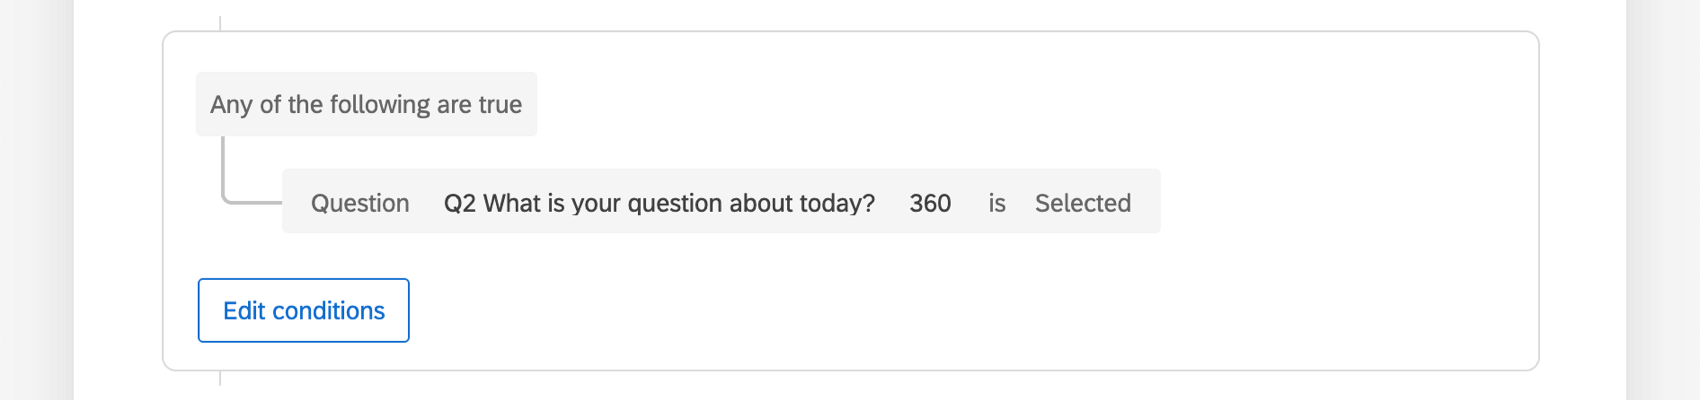Click the gray condition row's right edge padding
The width and height of the screenshot is (1700, 400).
(x=1147, y=203)
